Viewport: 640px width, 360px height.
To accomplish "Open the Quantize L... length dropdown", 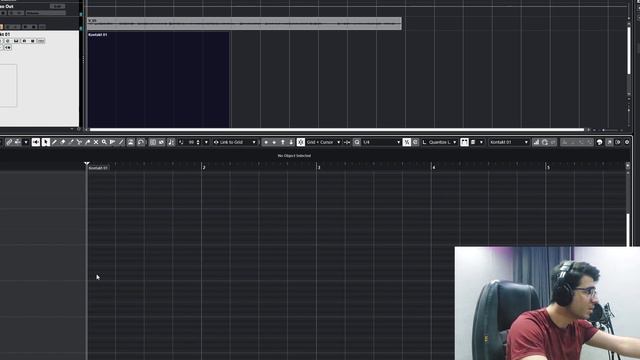I will 439,142.
